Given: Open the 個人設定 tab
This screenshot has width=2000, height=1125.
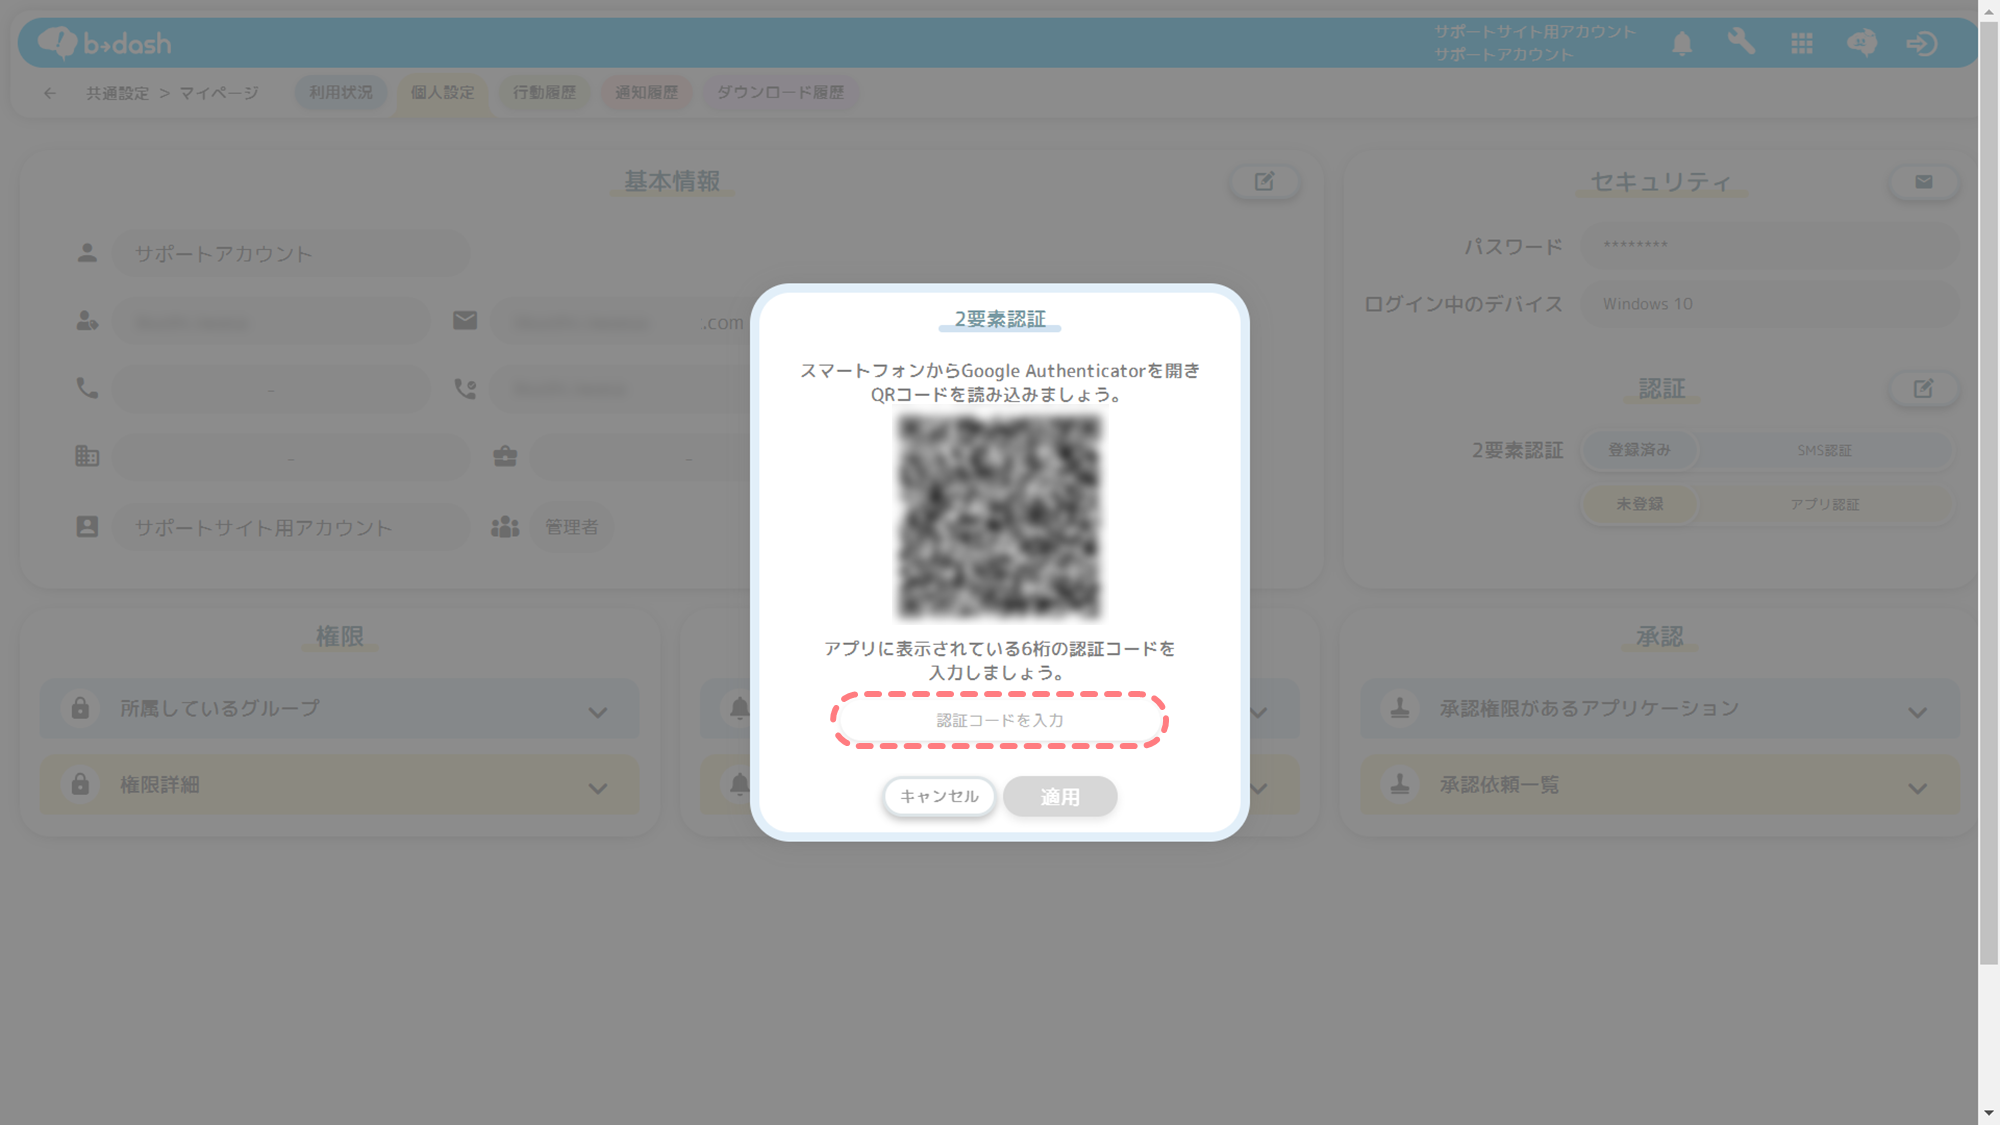Looking at the screenshot, I should pos(442,92).
